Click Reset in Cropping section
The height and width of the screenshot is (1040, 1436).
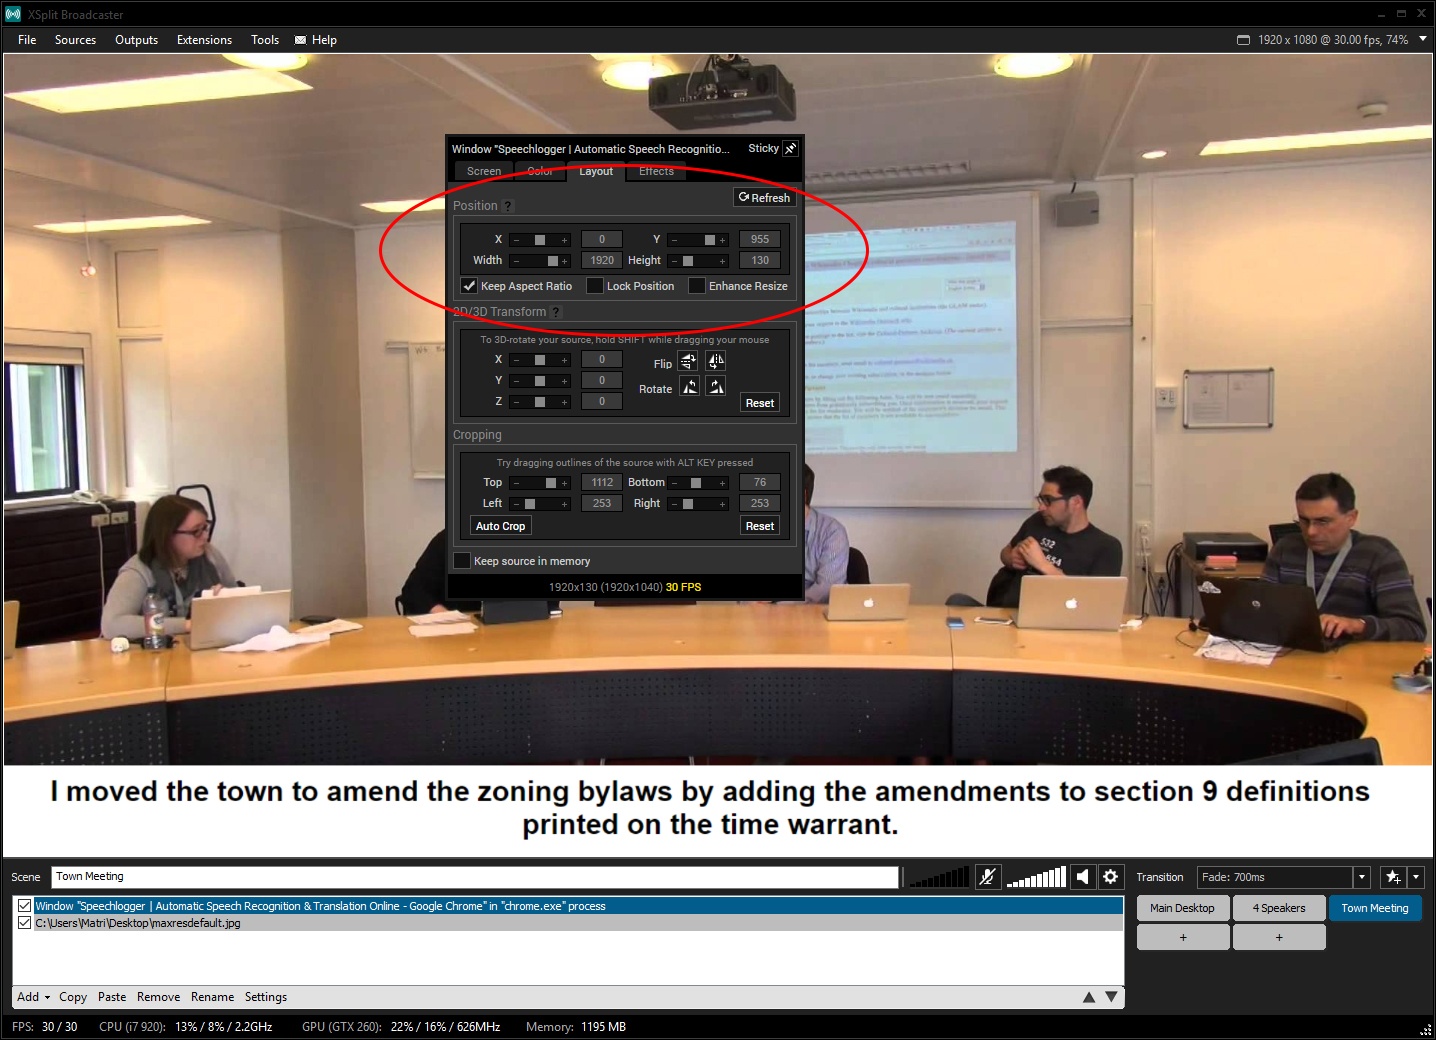(760, 526)
